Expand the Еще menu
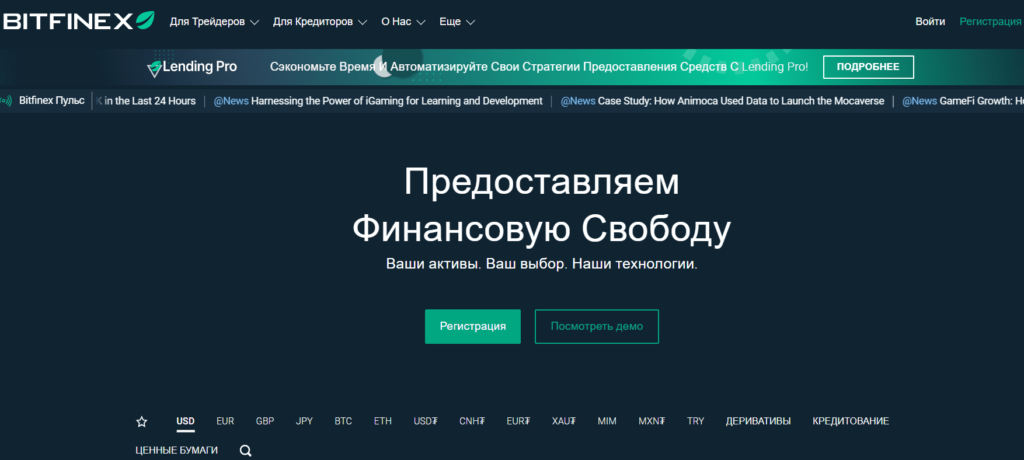1024x460 pixels. coord(457,22)
